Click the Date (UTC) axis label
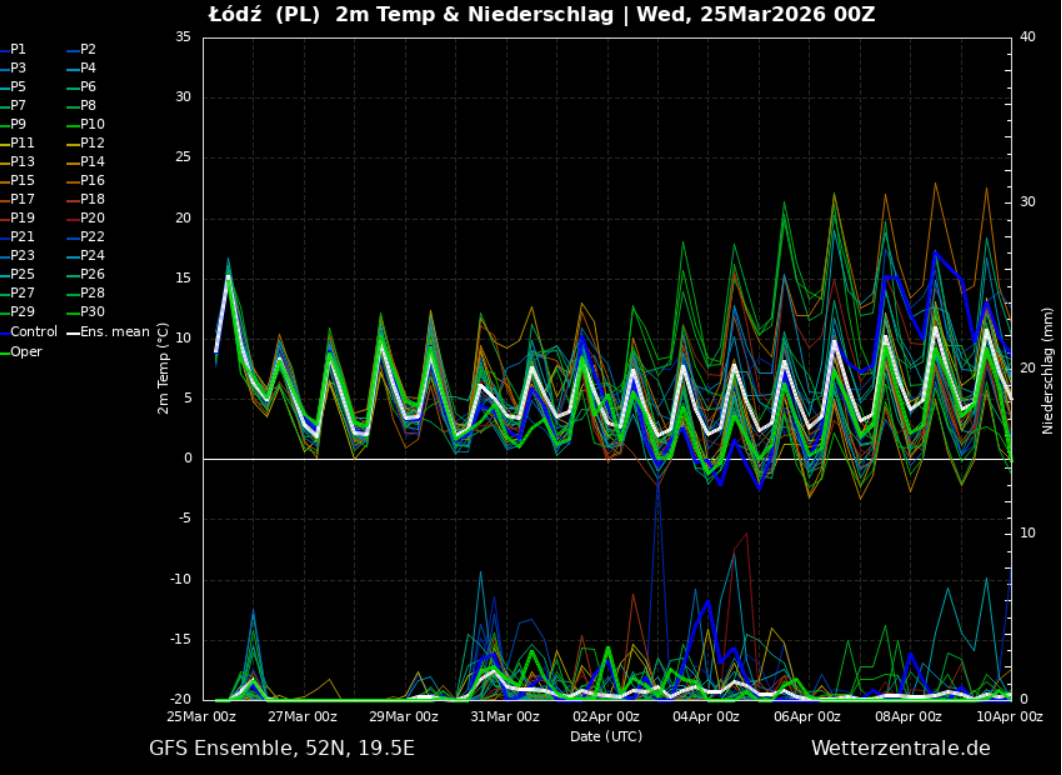Image resolution: width=1062 pixels, height=775 pixels. 606,736
